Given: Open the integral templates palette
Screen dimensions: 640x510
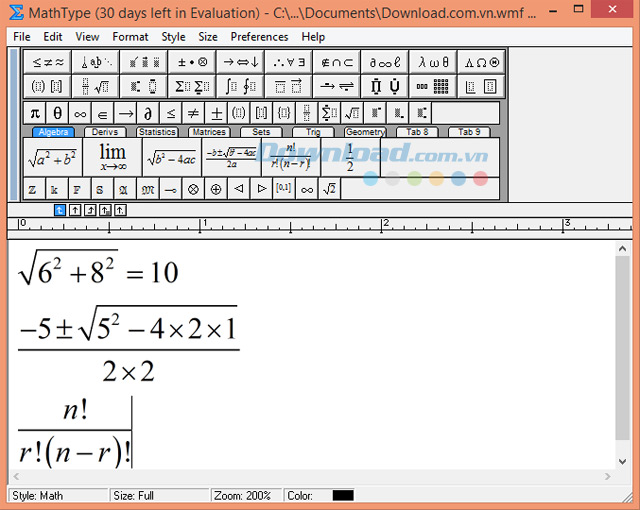Looking at the screenshot, I should [240, 86].
